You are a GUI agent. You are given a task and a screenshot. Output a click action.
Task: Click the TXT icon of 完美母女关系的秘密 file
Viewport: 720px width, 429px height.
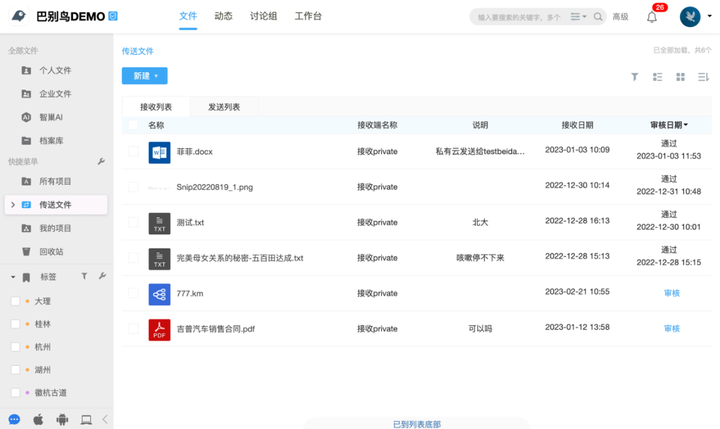tap(159, 259)
